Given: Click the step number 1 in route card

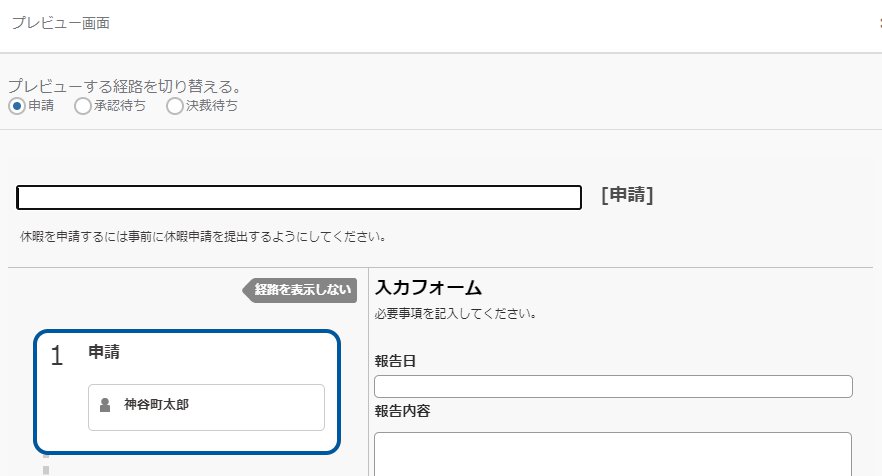Looking at the screenshot, I should click(x=57, y=356).
